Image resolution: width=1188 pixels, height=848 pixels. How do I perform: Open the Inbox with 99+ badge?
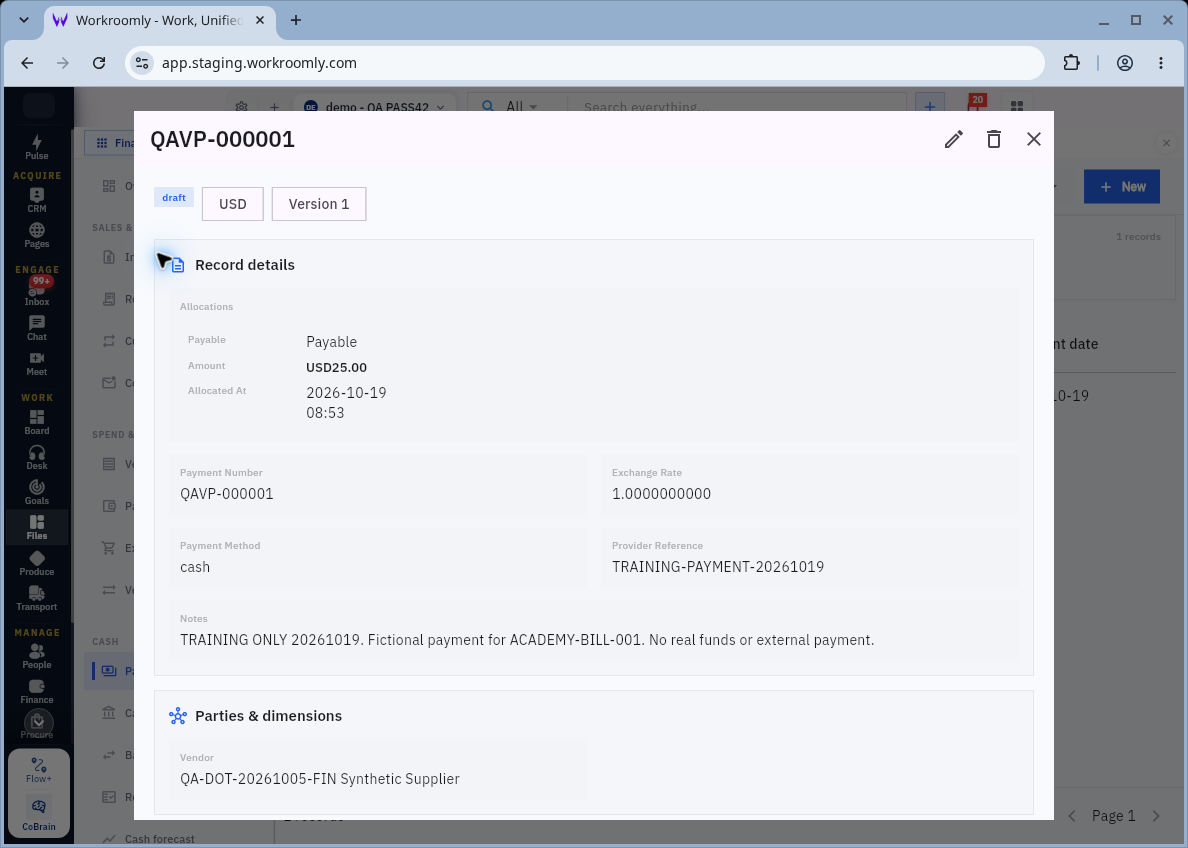click(36, 293)
